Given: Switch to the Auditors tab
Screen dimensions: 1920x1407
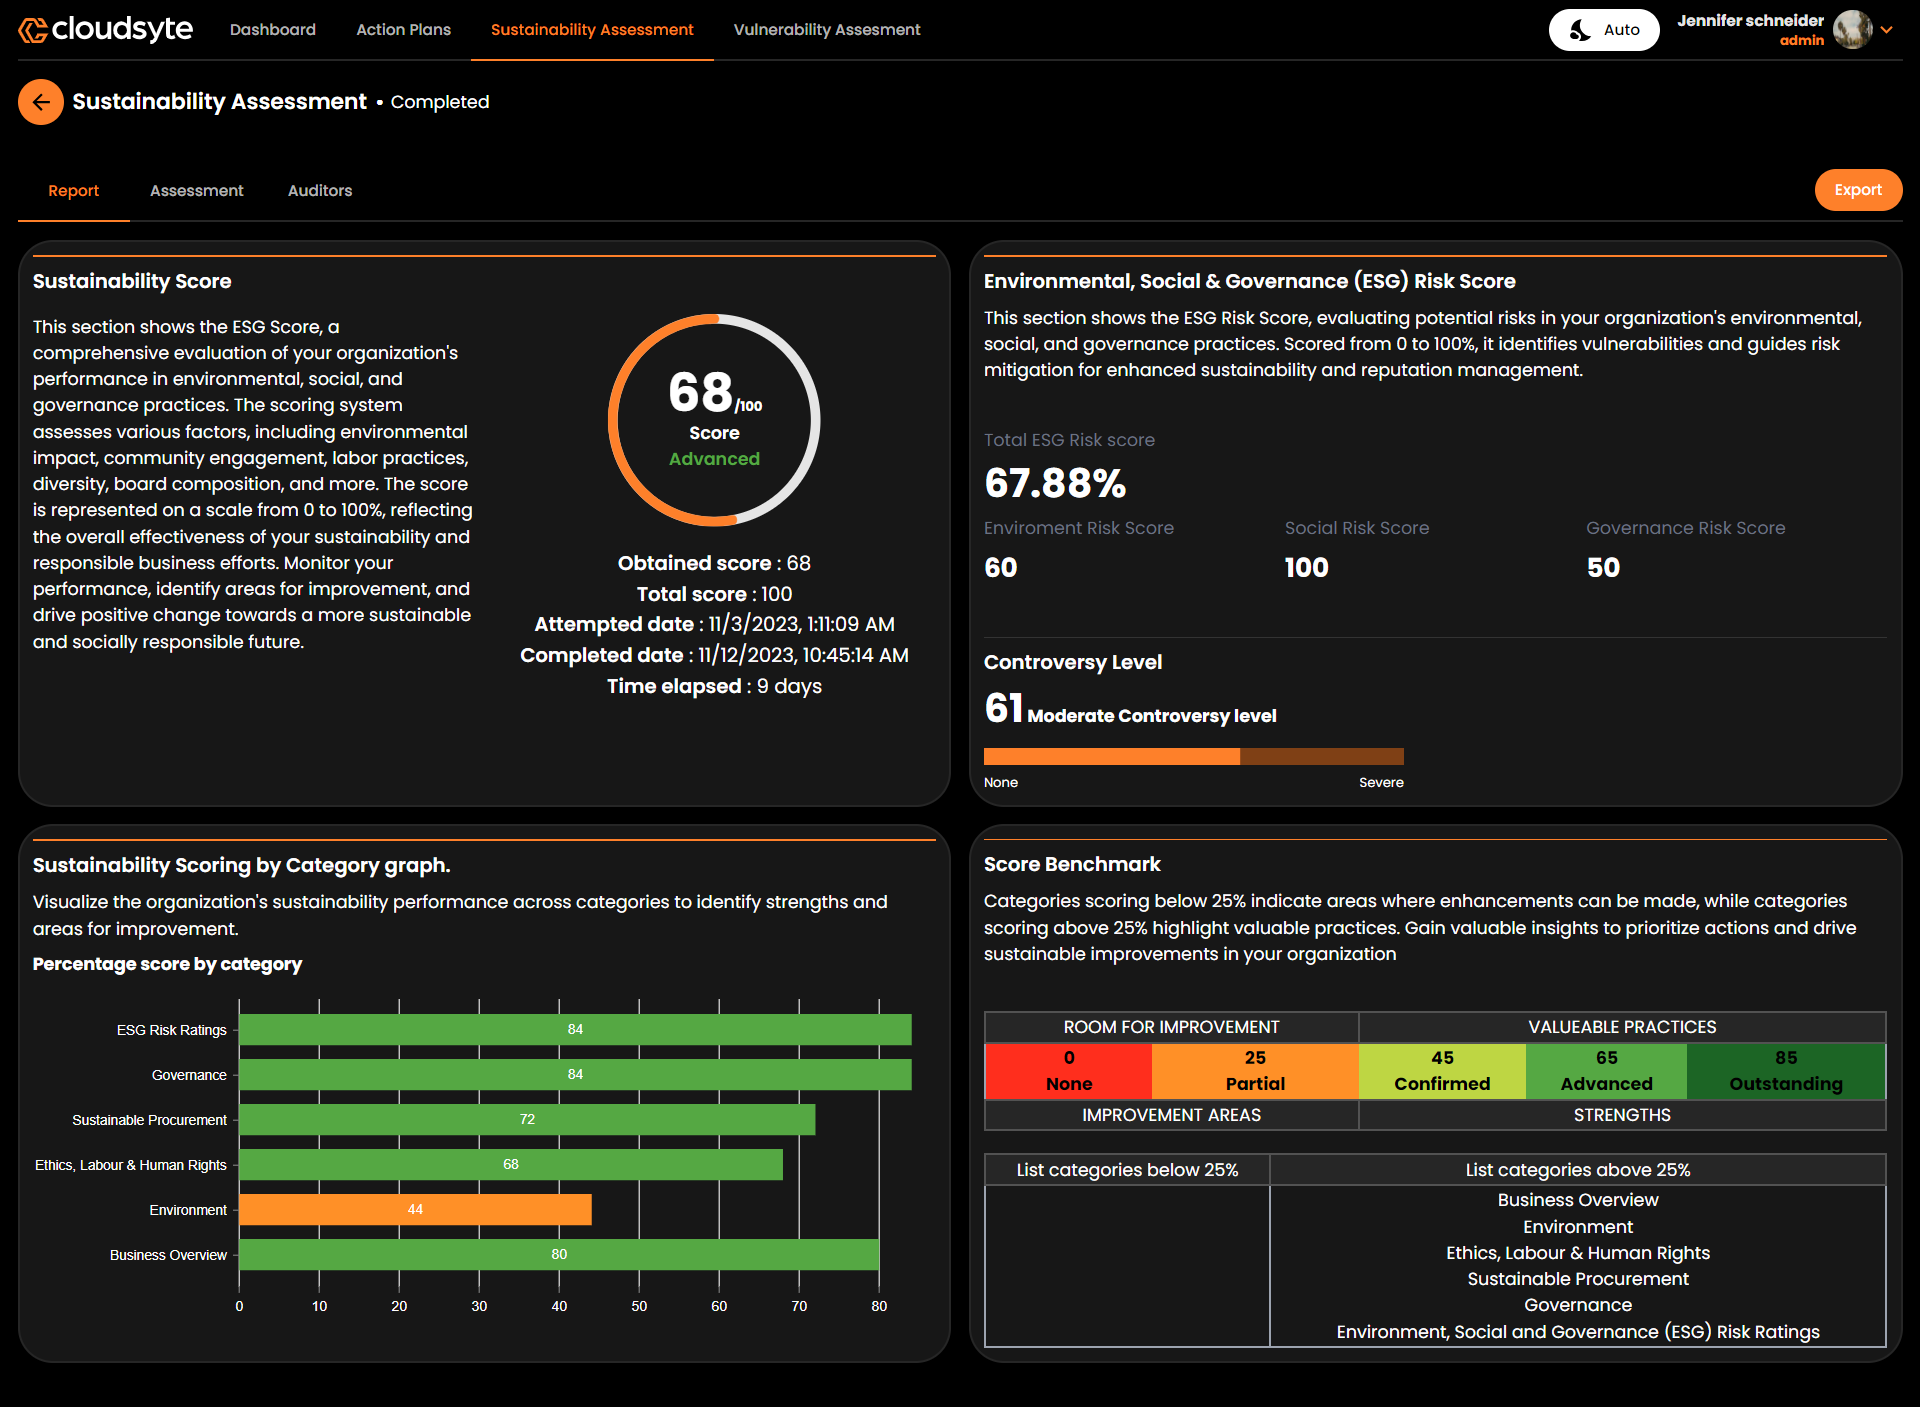Looking at the screenshot, I should coord(319,190).
